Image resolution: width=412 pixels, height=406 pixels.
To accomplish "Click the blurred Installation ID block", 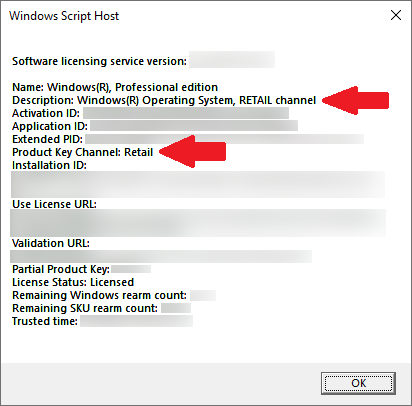I will [x=198, y=184].
